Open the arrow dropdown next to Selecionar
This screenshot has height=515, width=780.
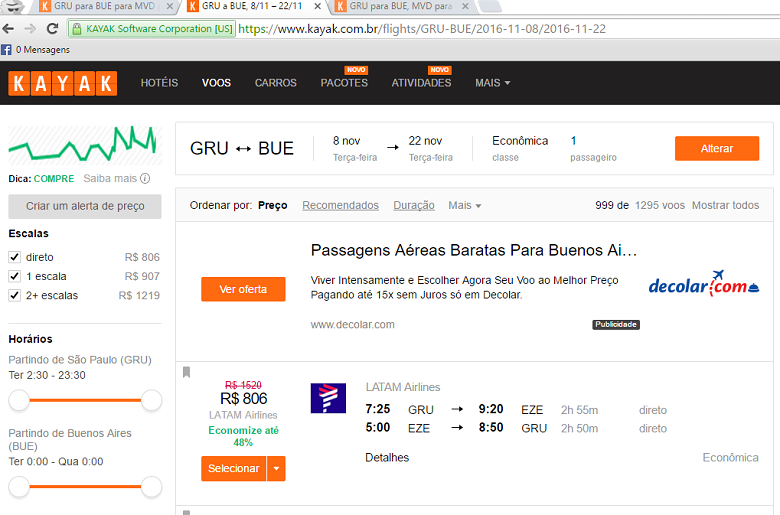[276, 469]
